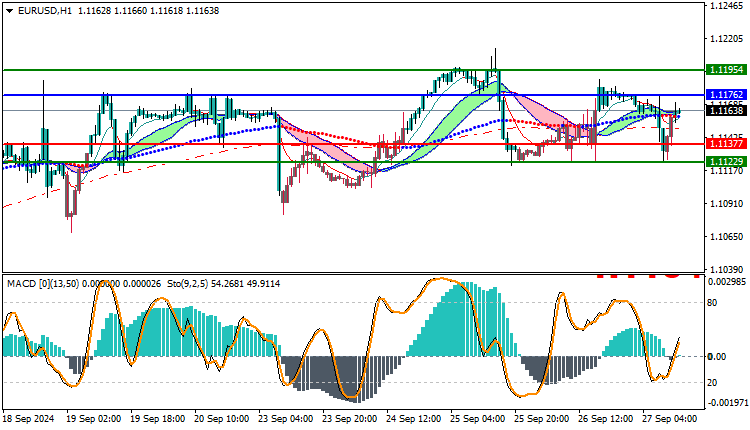This screenshot has width=750, height=430.
Task: Click the 26 Sep 12:00 time axis label
Action: 606,419
